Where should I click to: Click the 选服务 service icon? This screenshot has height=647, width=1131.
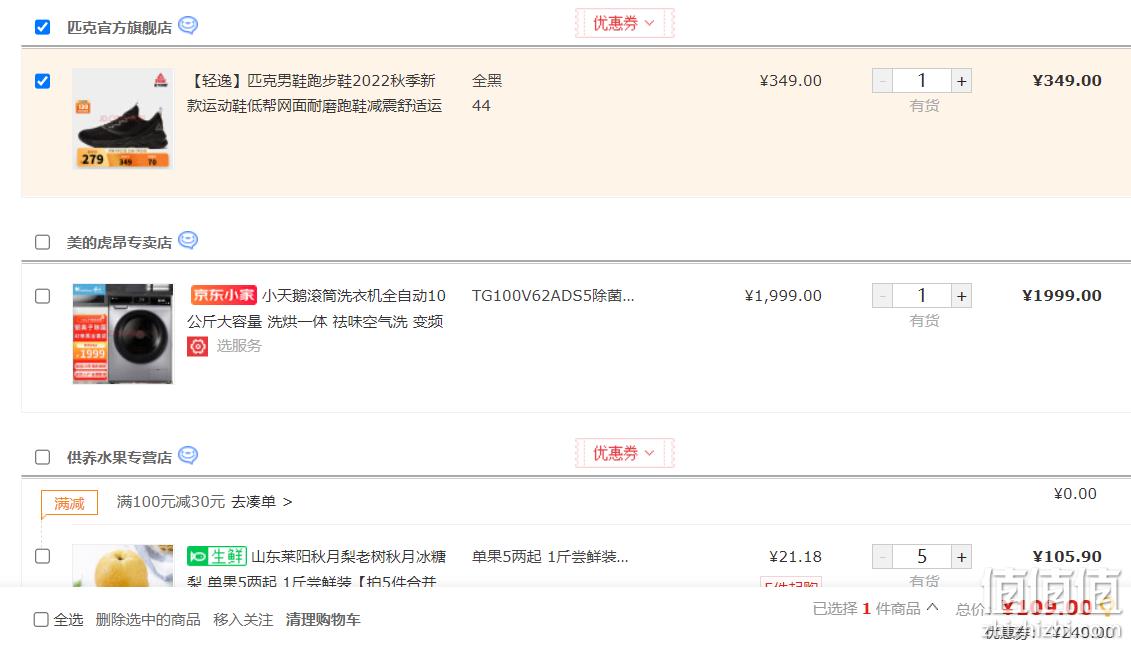198,346
